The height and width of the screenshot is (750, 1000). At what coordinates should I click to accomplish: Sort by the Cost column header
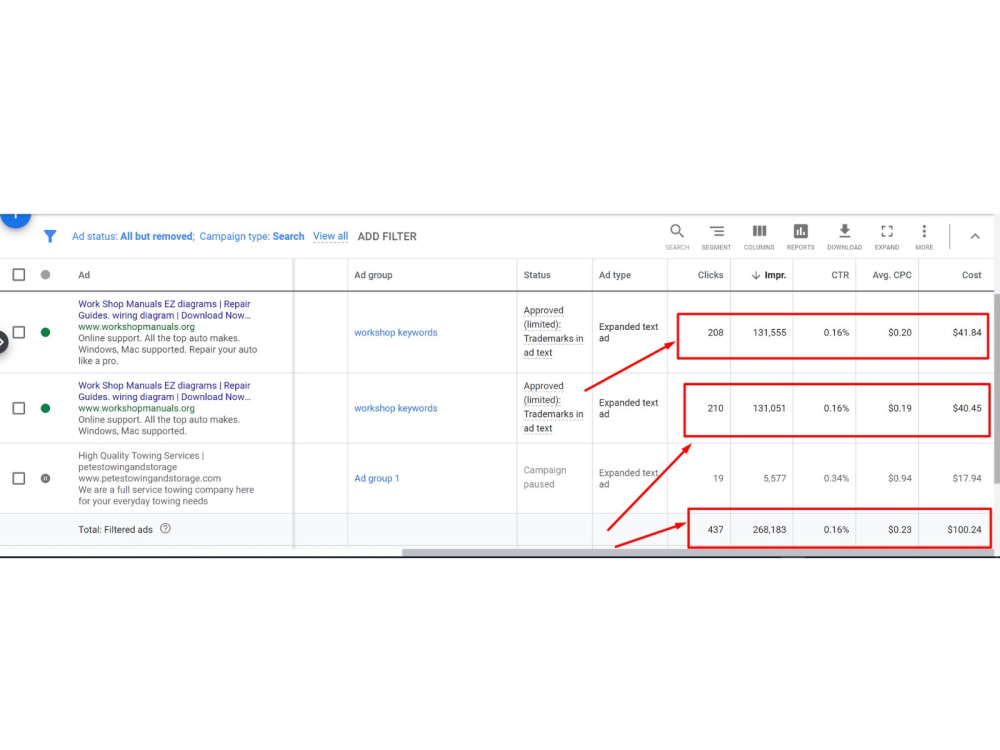pyautogui.click(x=971, y=275)
